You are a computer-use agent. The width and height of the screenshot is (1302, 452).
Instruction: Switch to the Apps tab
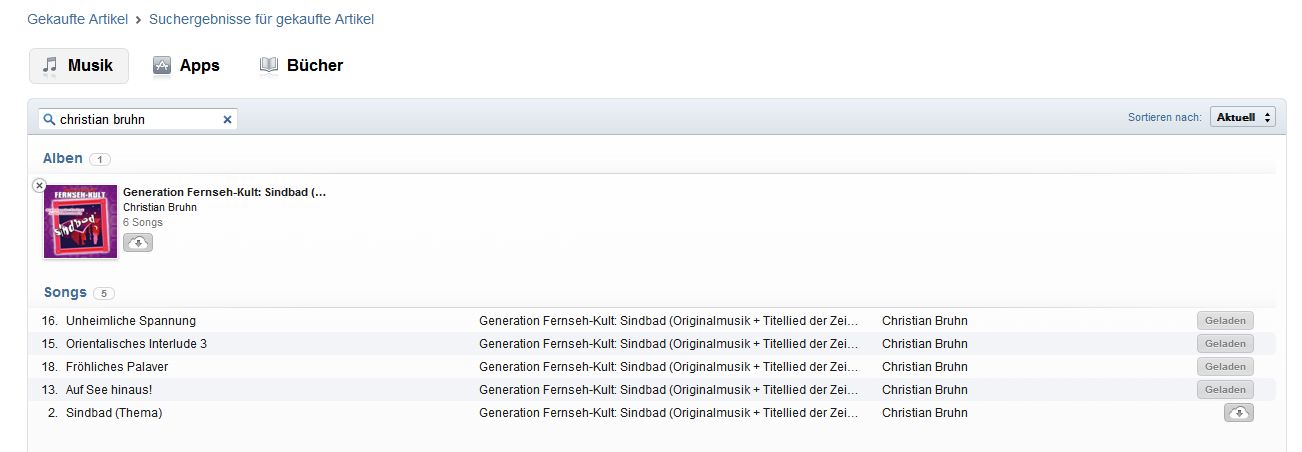186,65
